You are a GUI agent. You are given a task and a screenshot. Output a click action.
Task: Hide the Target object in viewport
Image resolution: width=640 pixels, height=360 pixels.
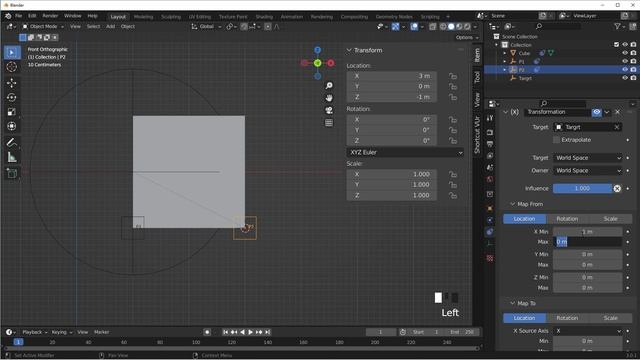(x=625, y=78)
